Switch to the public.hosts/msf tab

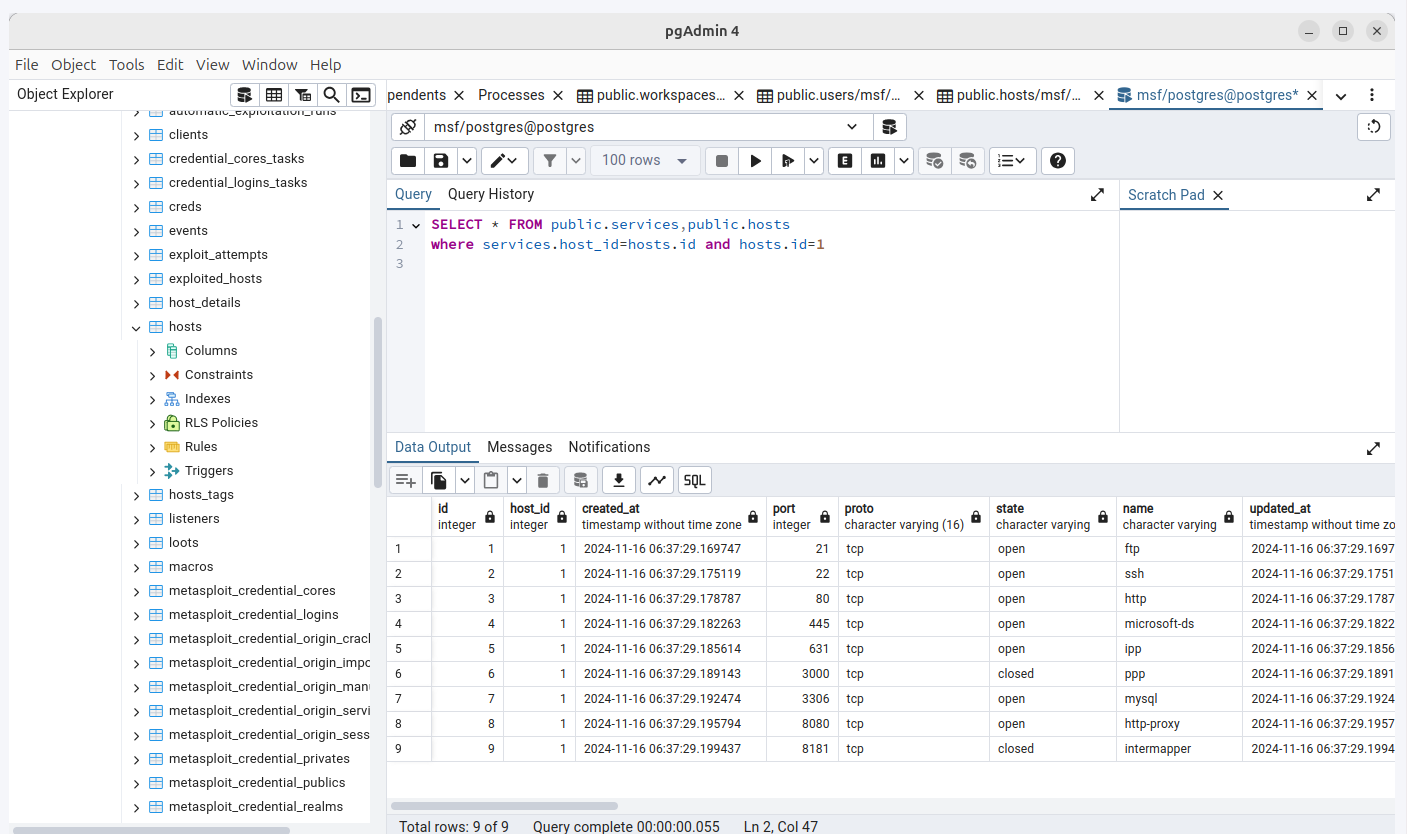(x=1011, y=96)
